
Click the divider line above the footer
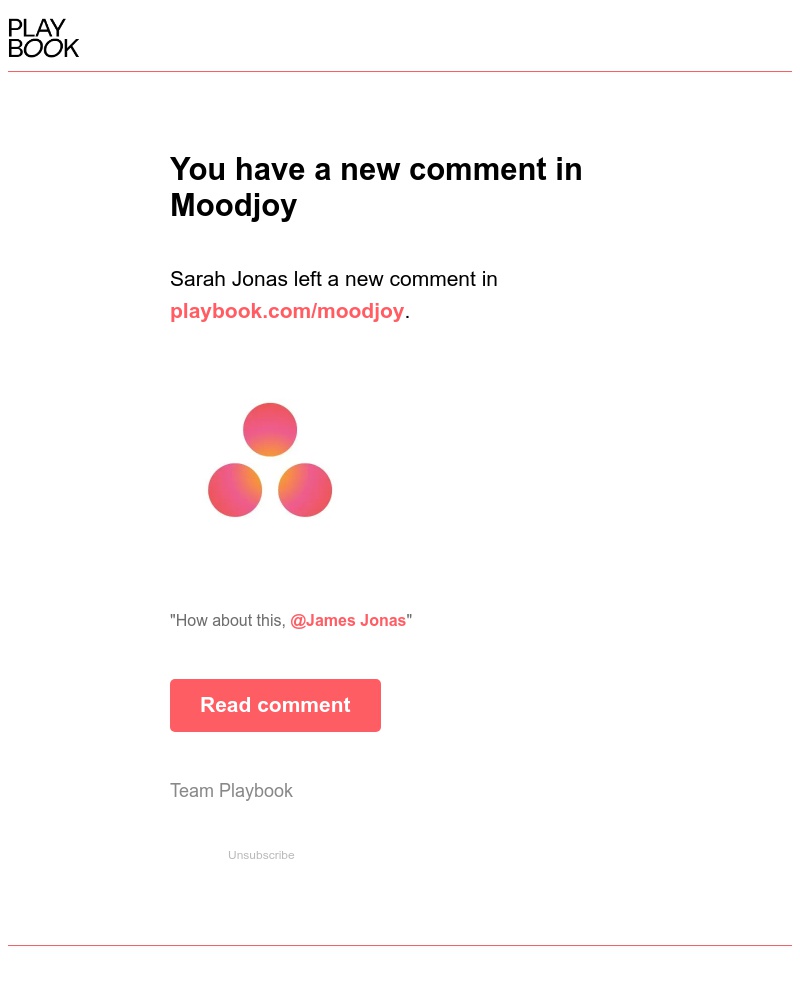tap(400, 941)
